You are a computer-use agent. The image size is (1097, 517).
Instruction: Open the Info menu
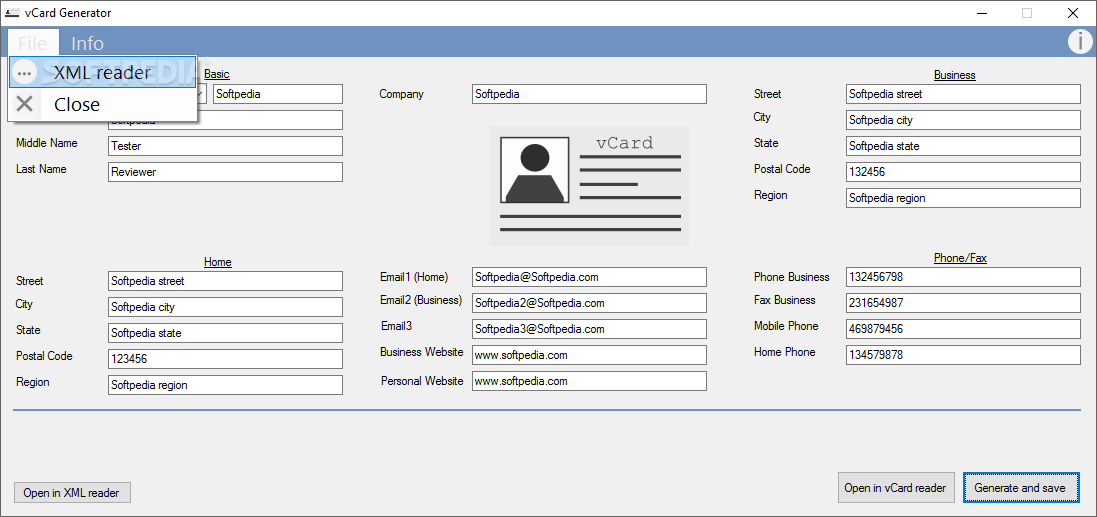point(87,43)
